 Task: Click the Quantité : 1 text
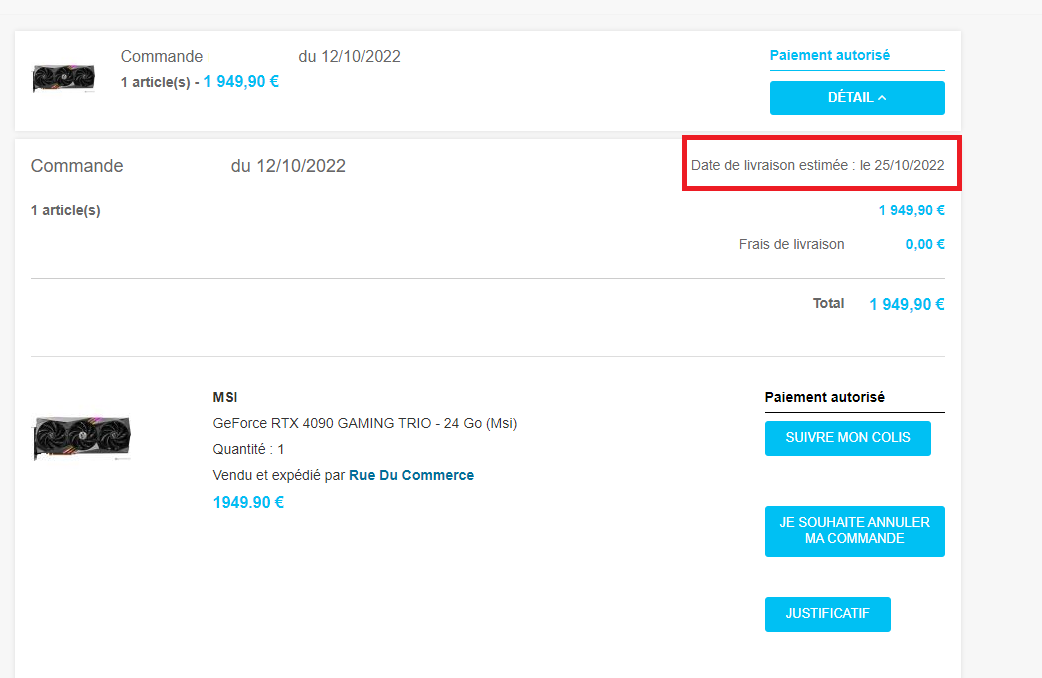248,449
